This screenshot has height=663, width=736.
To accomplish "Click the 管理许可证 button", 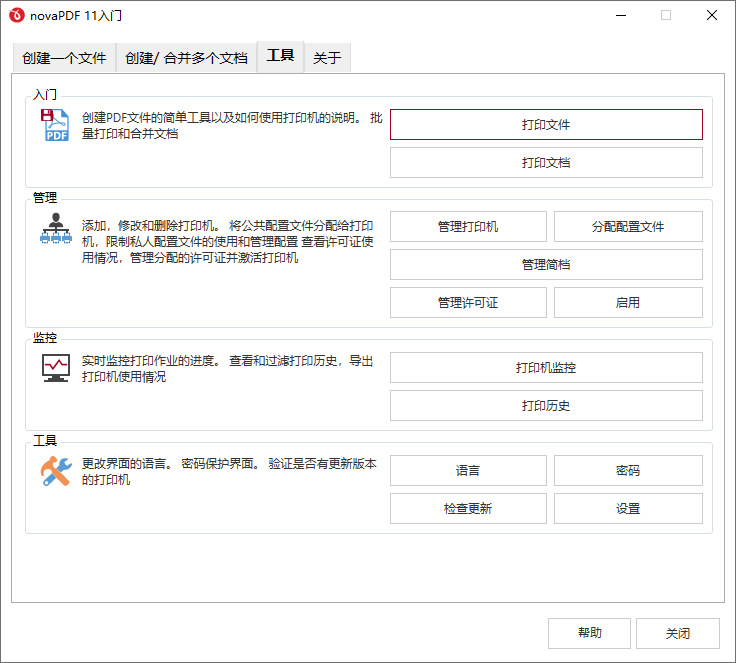I will [x=468, y=303].
